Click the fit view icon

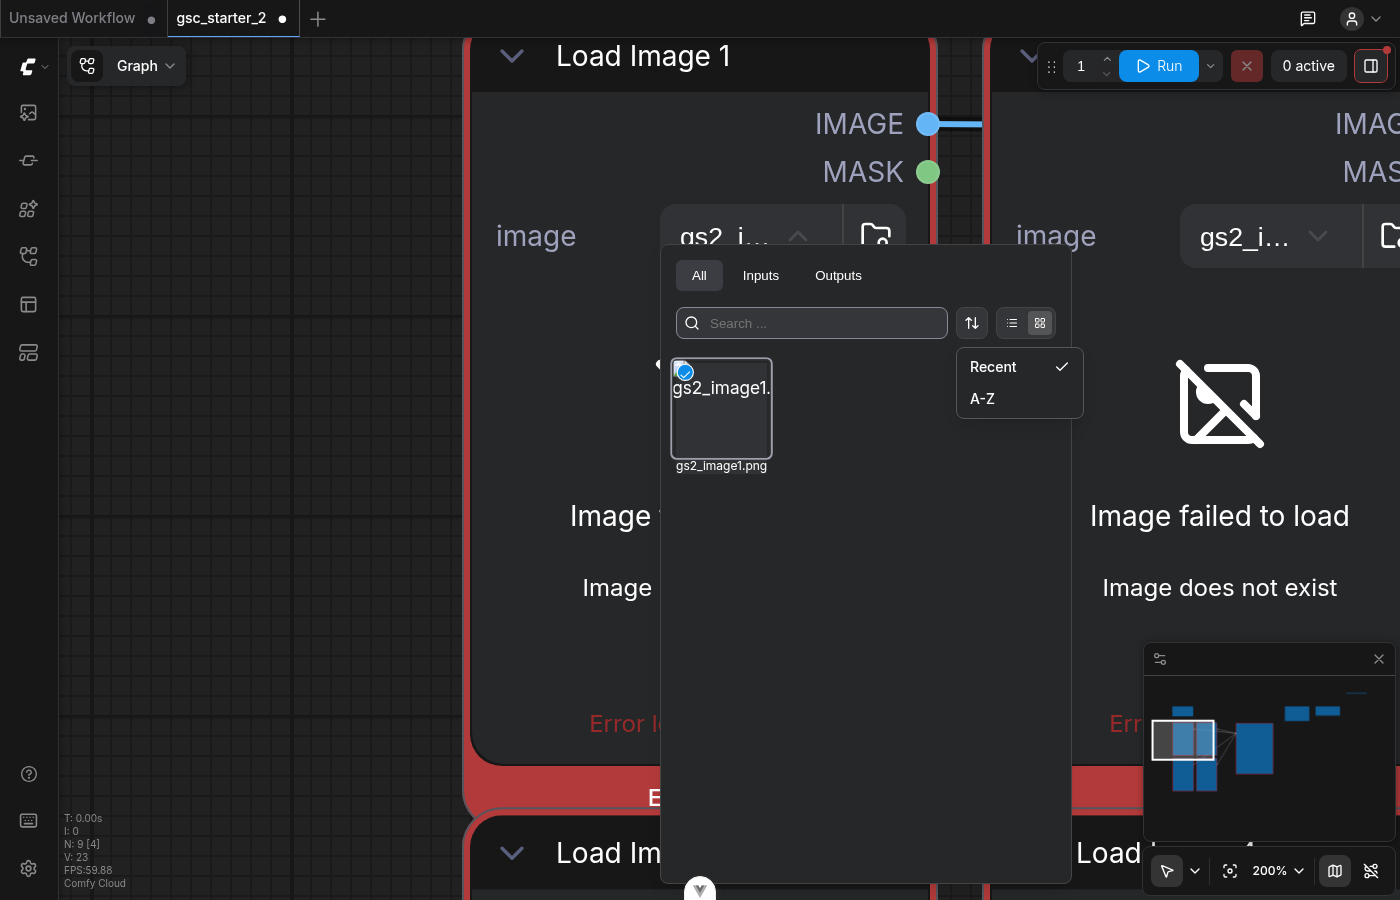(1230, 871)
